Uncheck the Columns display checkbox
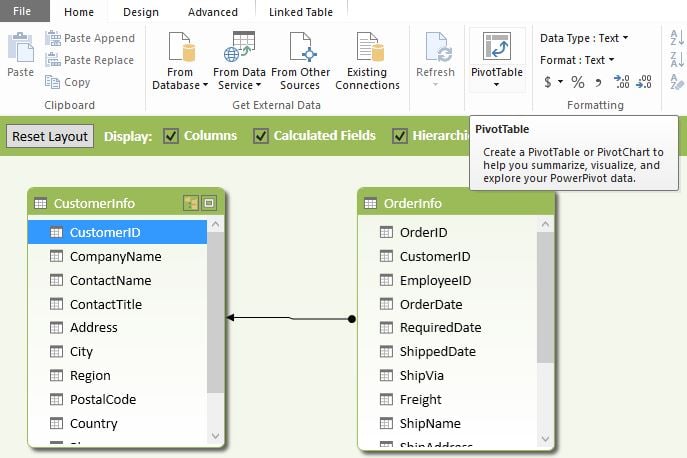 [x=171, y=136]
